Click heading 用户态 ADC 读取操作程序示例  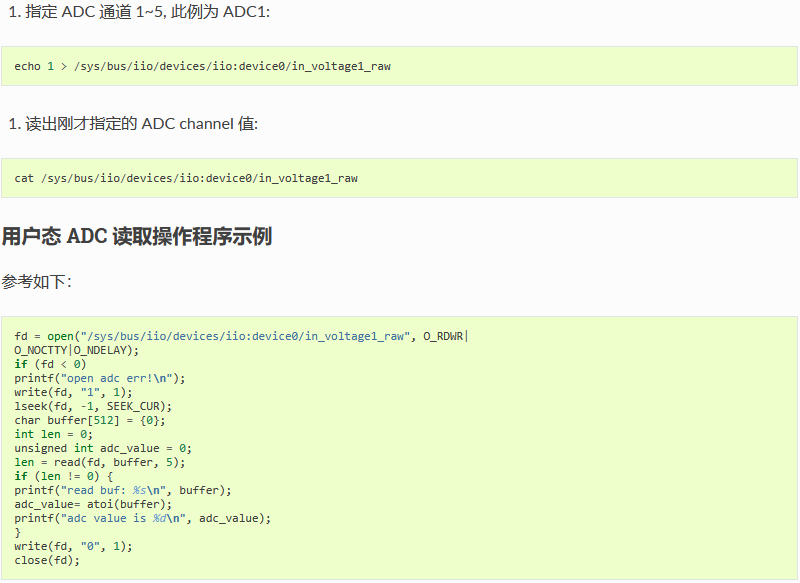pos(137,236)
